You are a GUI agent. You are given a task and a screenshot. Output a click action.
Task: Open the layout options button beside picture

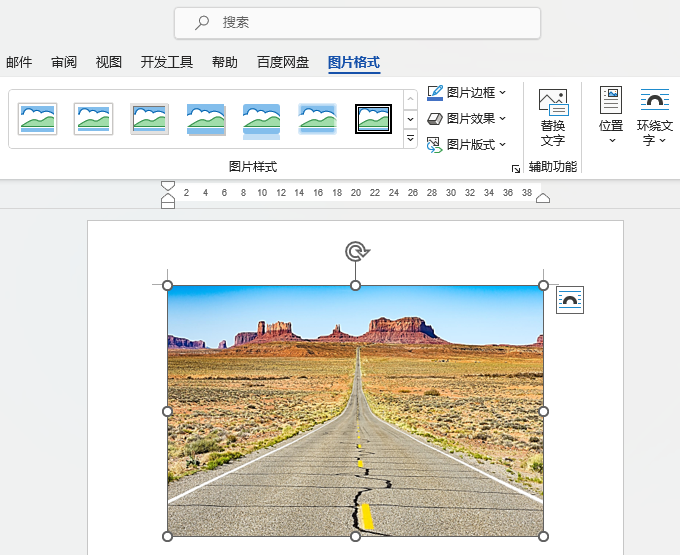tap(570, 300)
